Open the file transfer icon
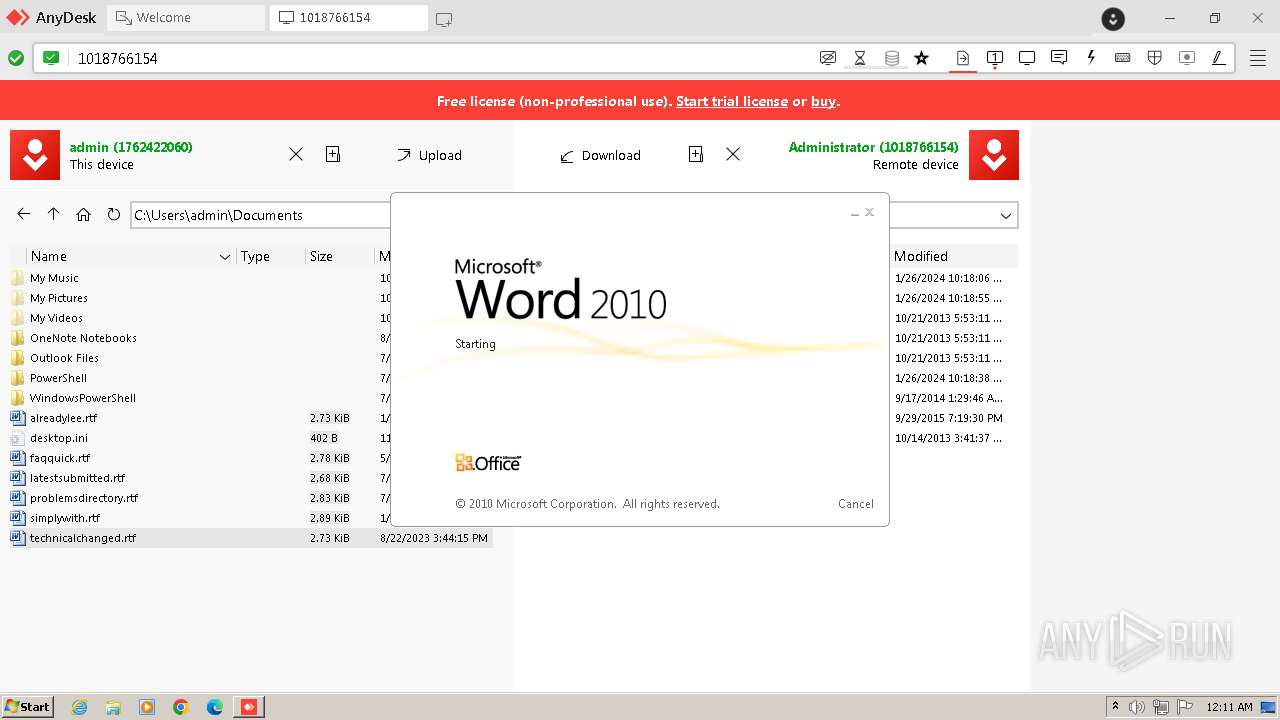1280x720 pixels. (x=963, y=58)
